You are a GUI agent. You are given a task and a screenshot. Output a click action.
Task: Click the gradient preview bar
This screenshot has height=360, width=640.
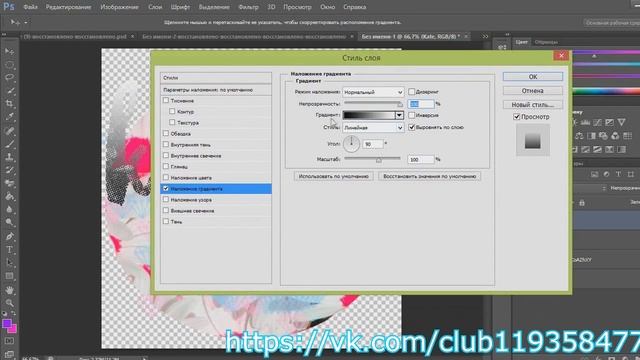click(369, 116)
